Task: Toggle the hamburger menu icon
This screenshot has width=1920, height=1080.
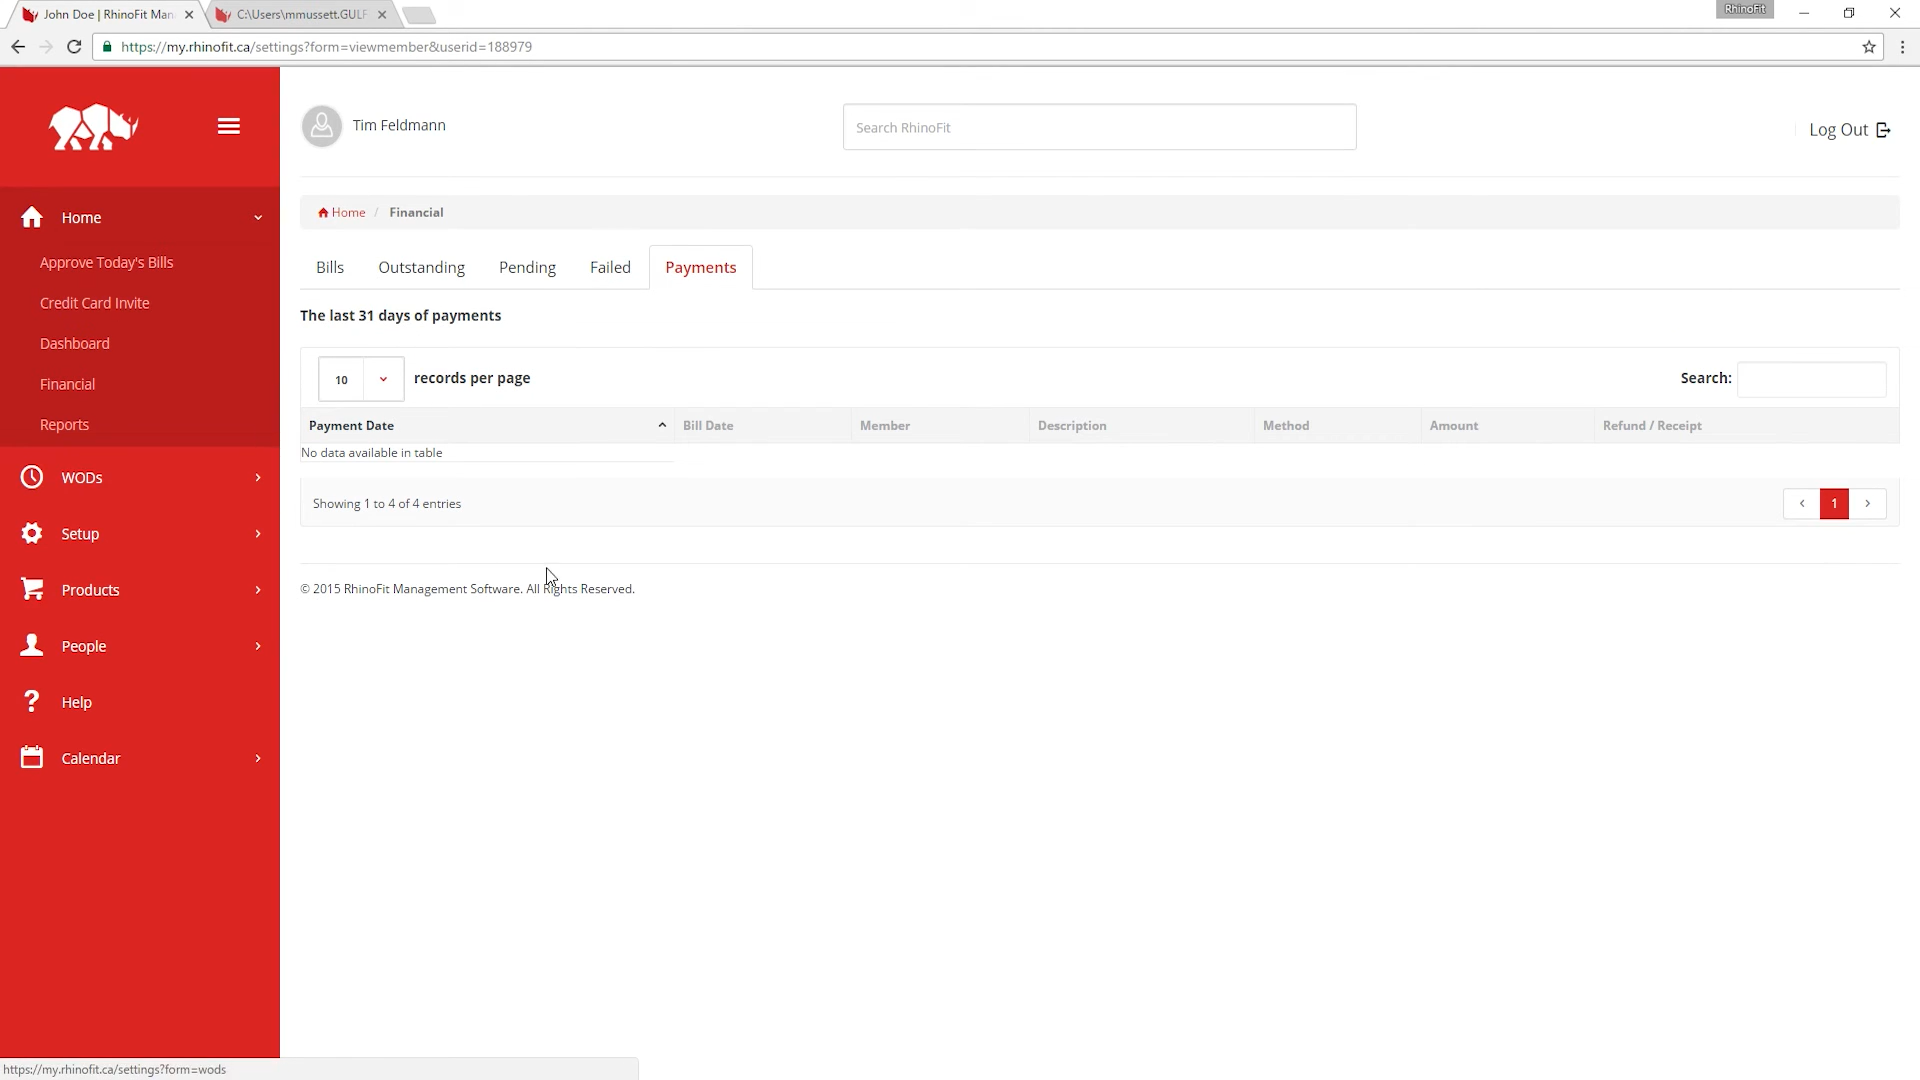Action: 229,126
